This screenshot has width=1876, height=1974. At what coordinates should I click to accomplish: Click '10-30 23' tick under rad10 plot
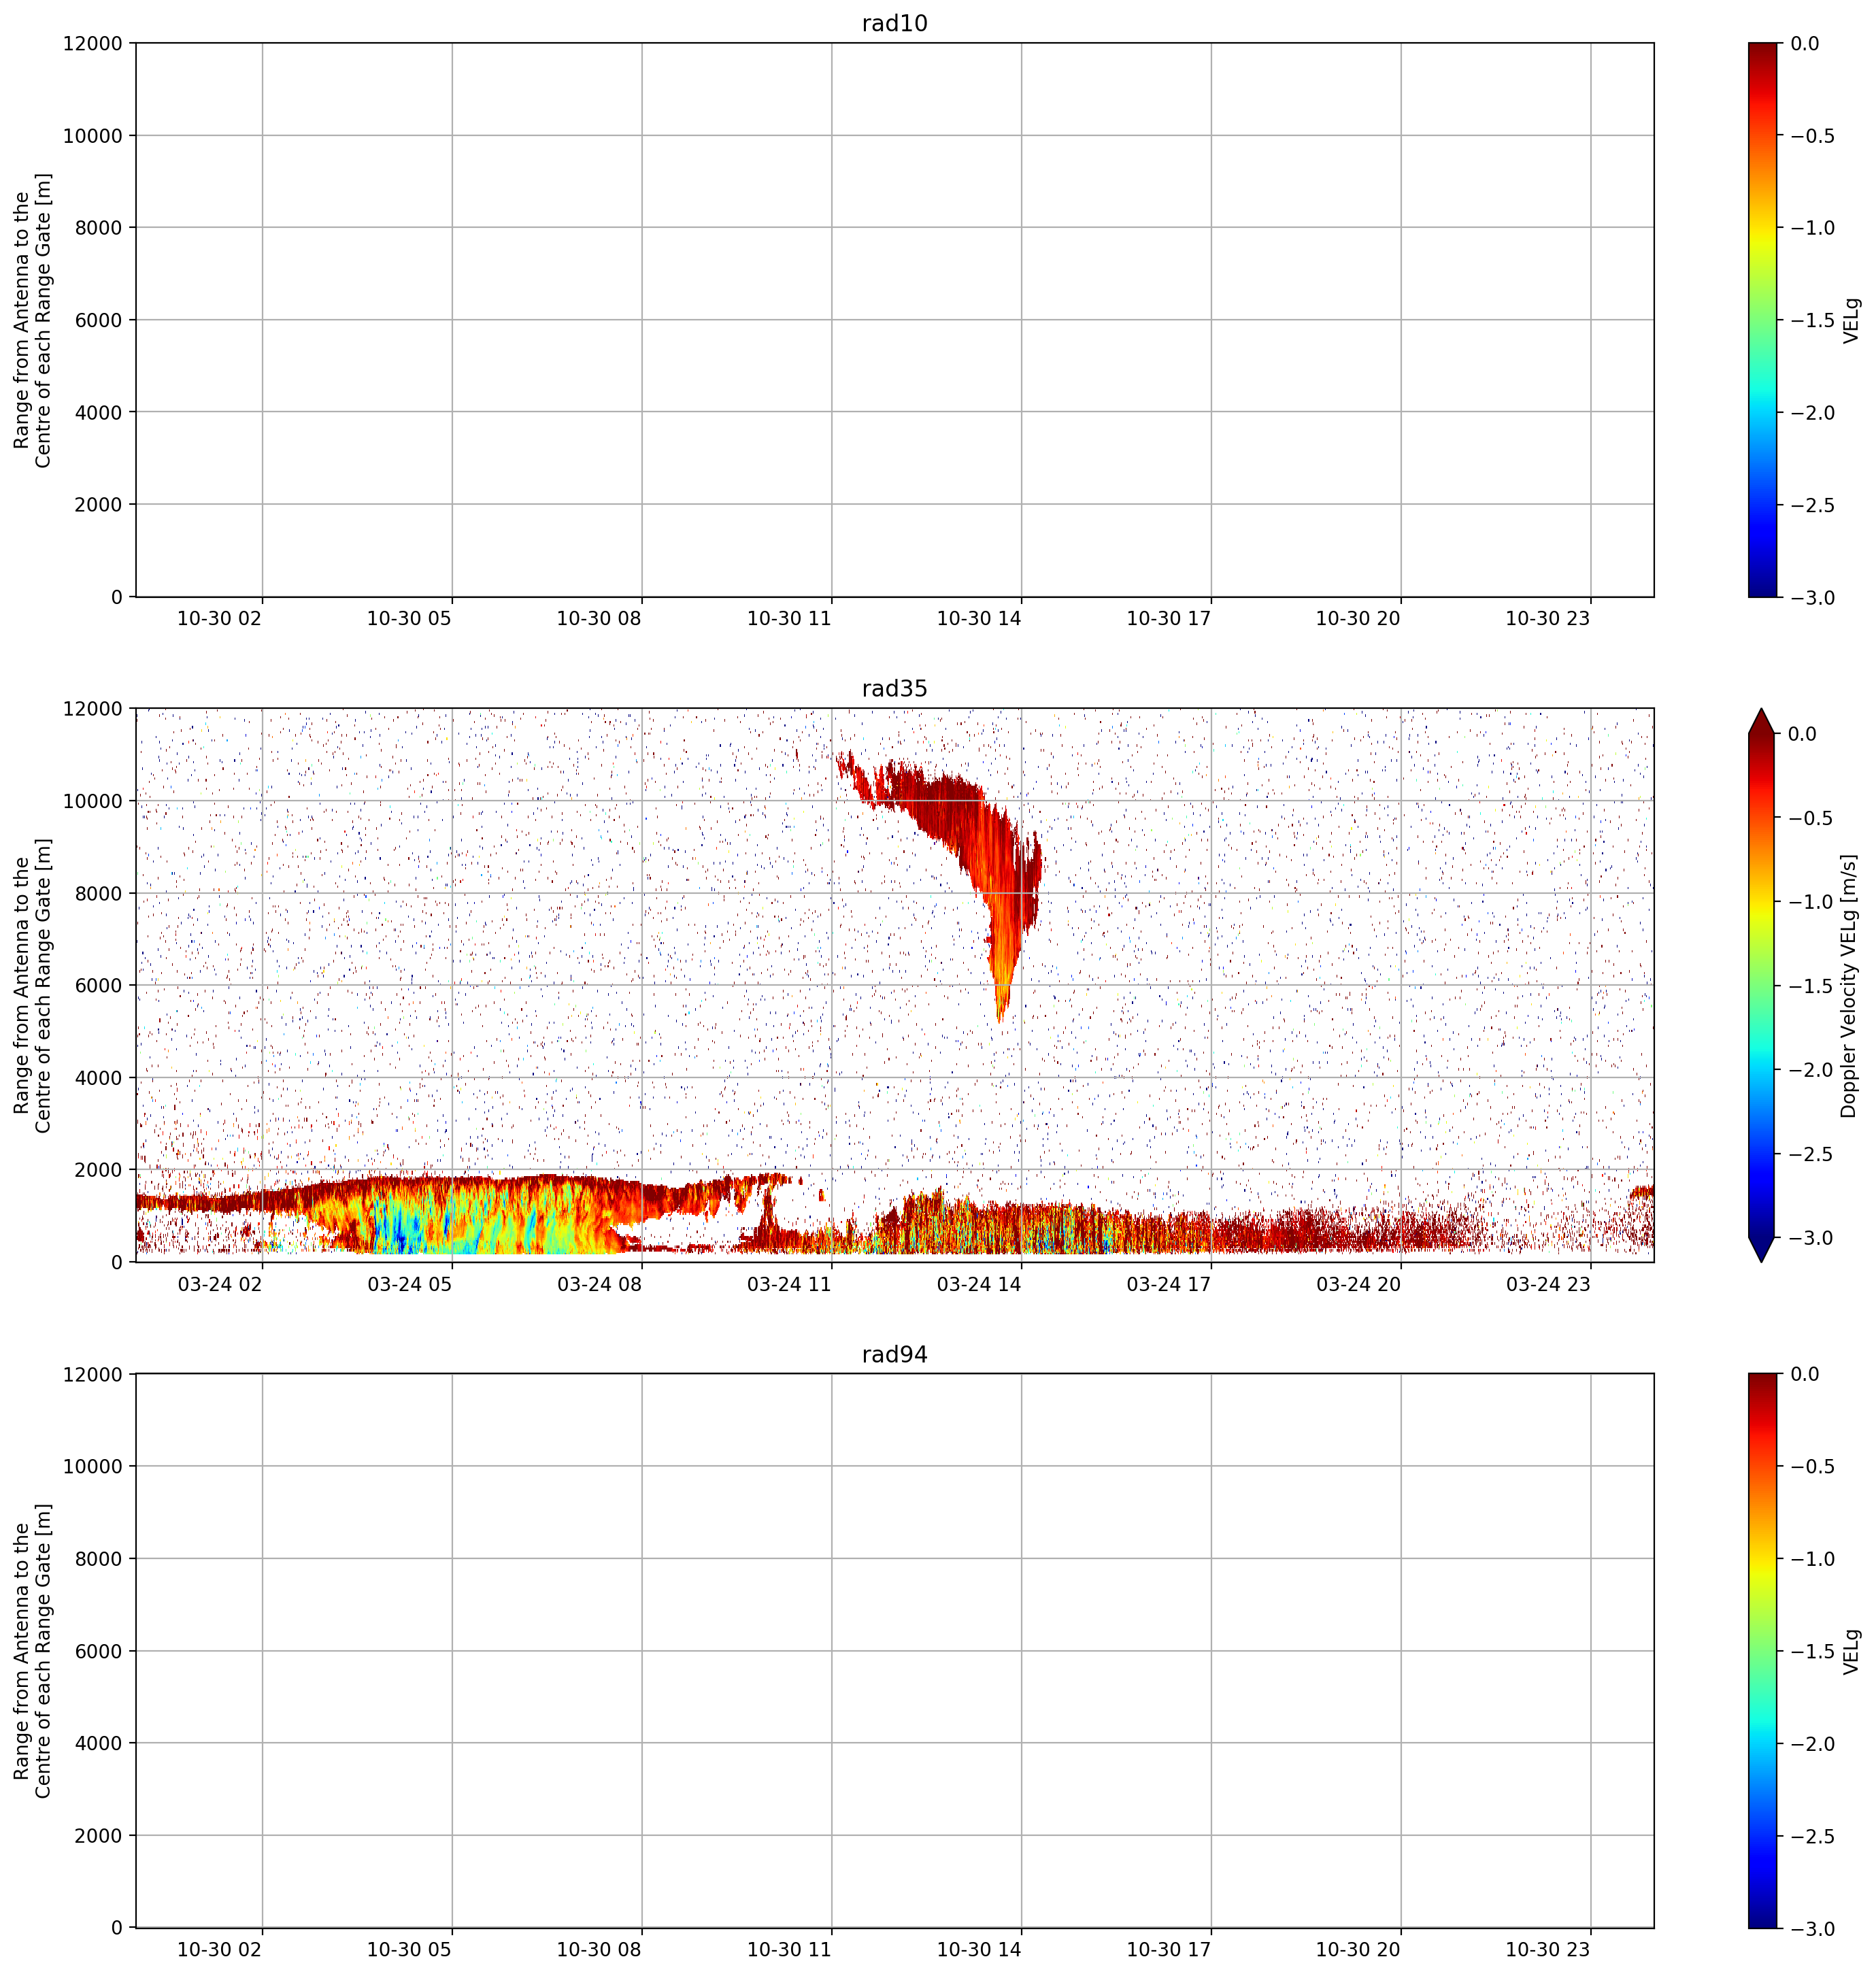click(1548, 618)
